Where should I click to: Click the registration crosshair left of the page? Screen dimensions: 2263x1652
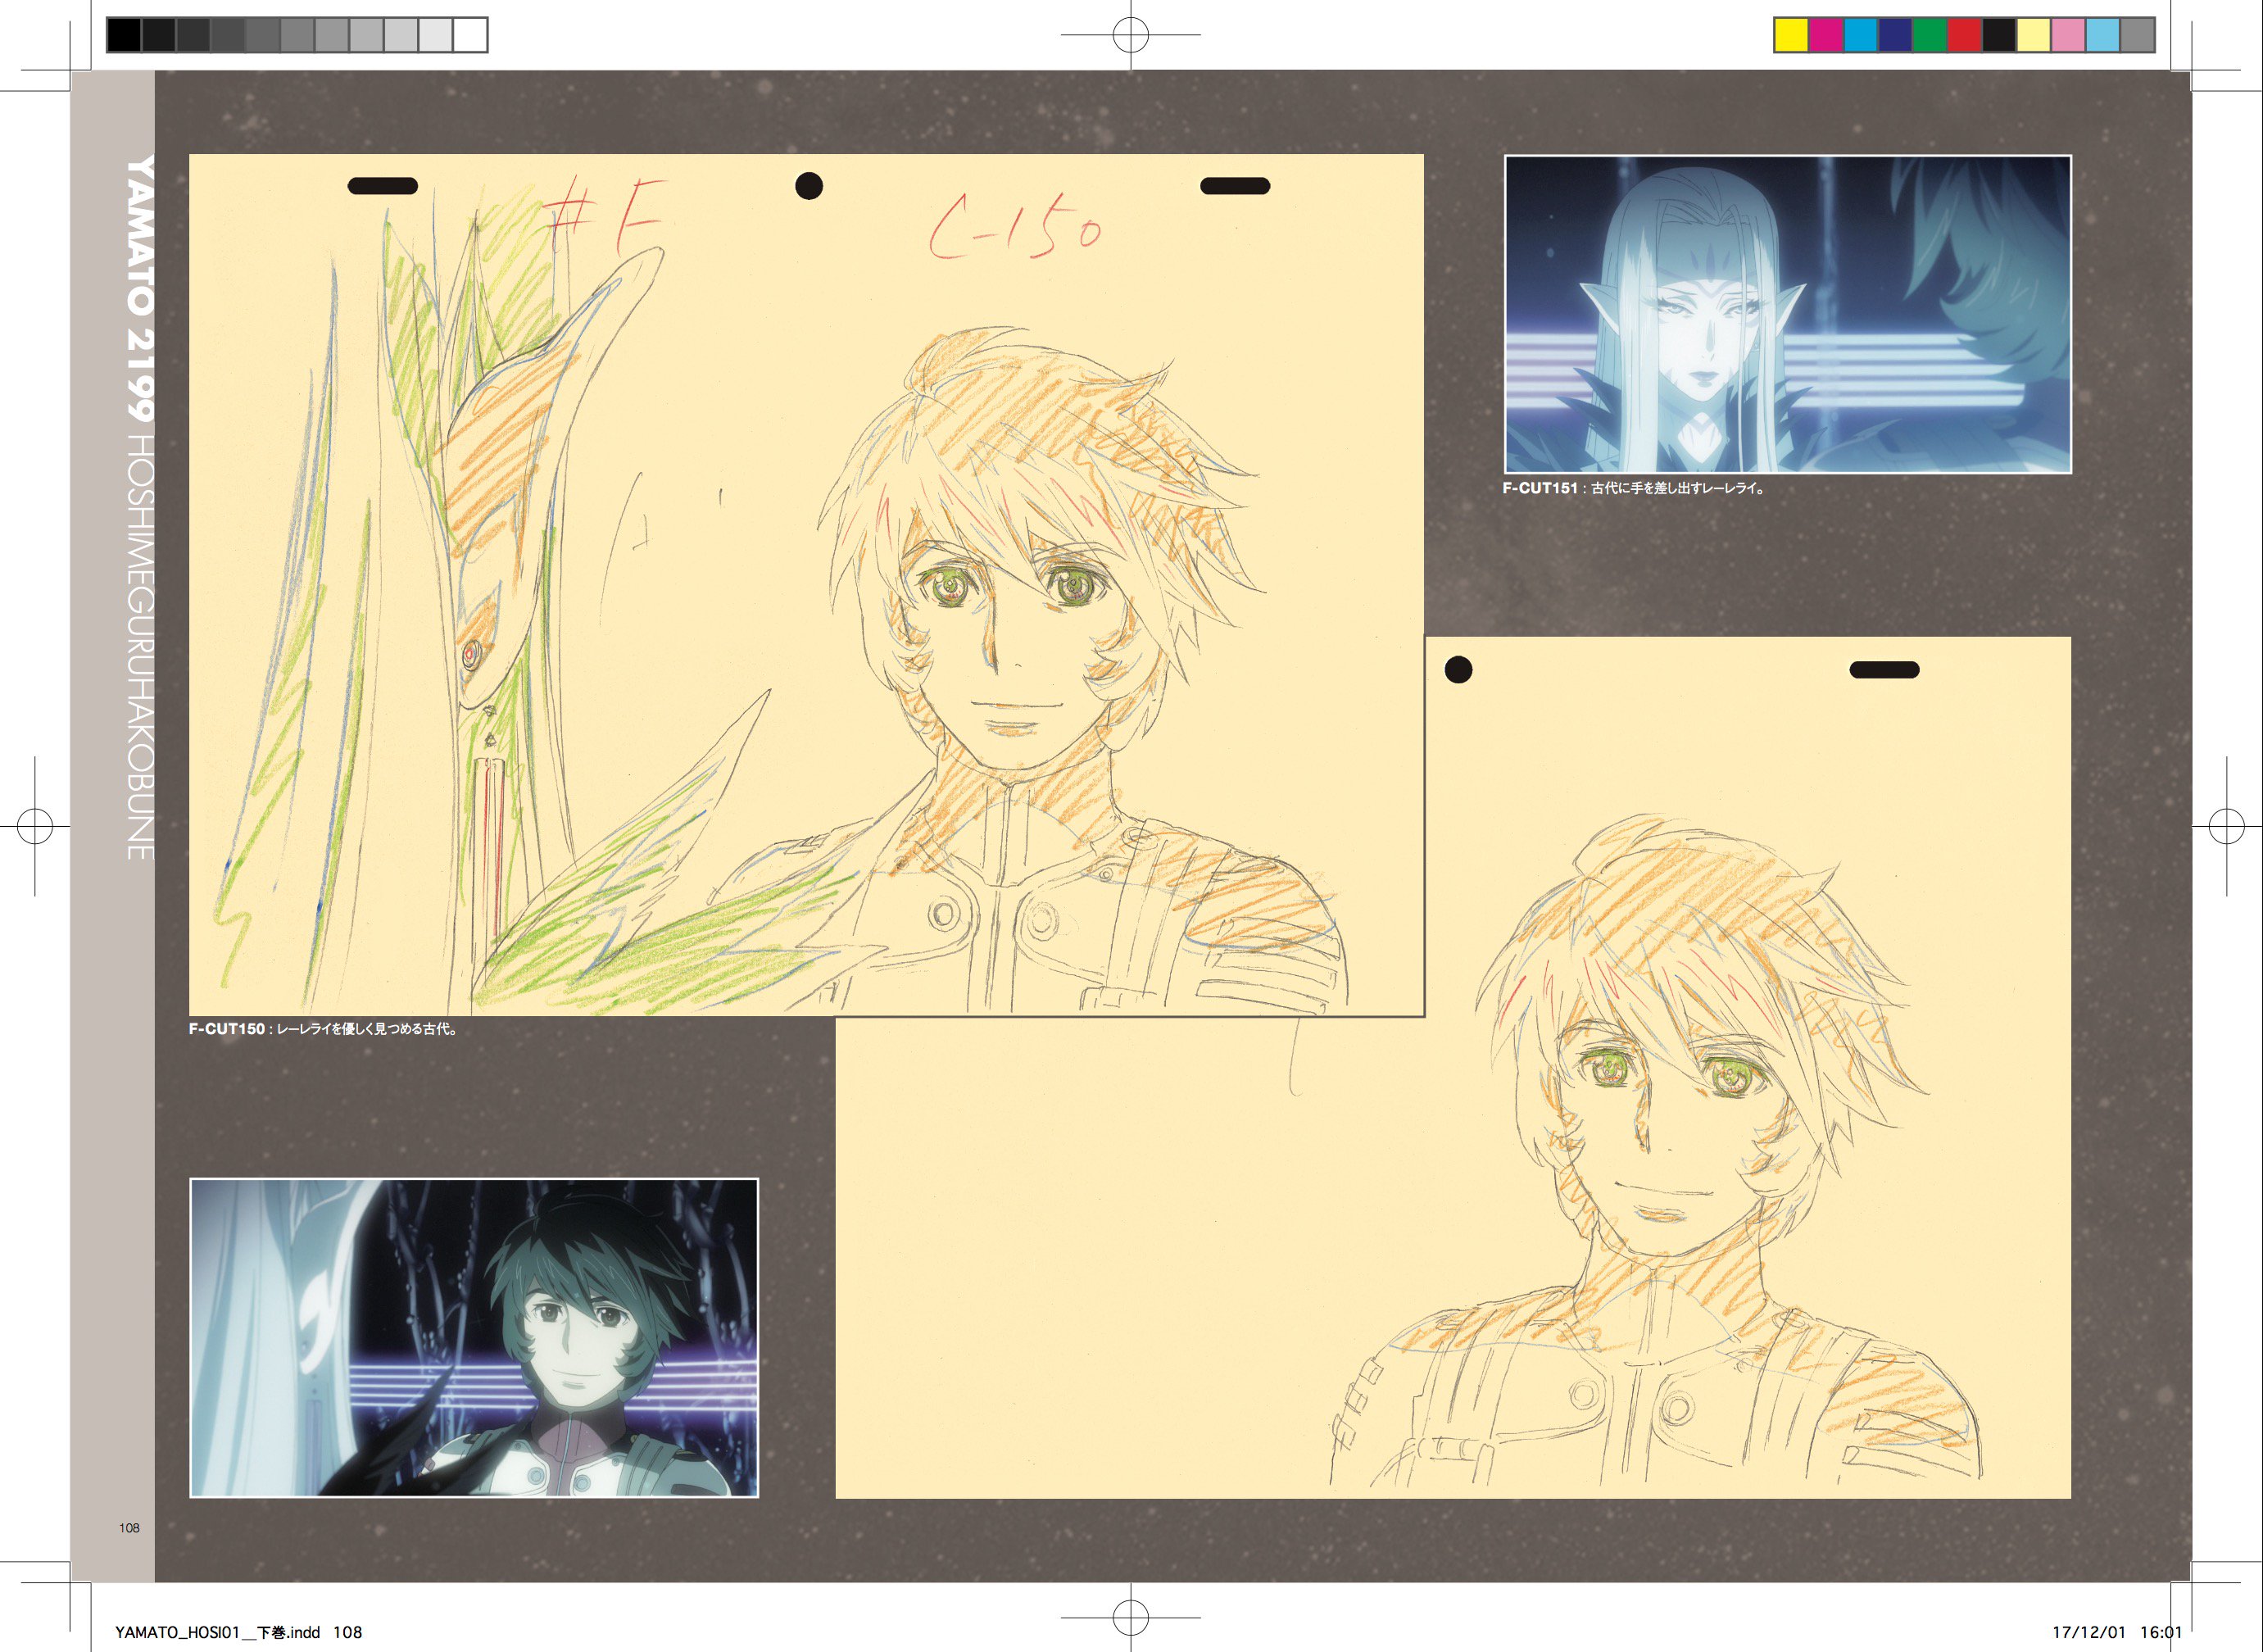[35, 826]
